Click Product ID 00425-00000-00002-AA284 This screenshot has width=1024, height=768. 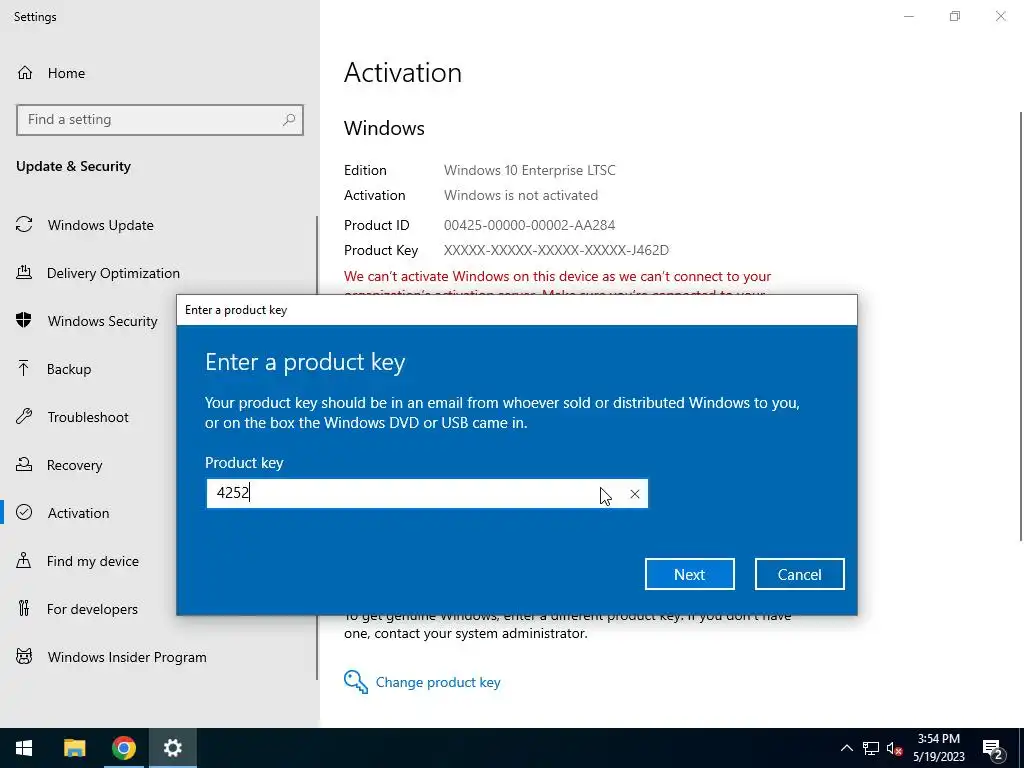click(529, 225)
